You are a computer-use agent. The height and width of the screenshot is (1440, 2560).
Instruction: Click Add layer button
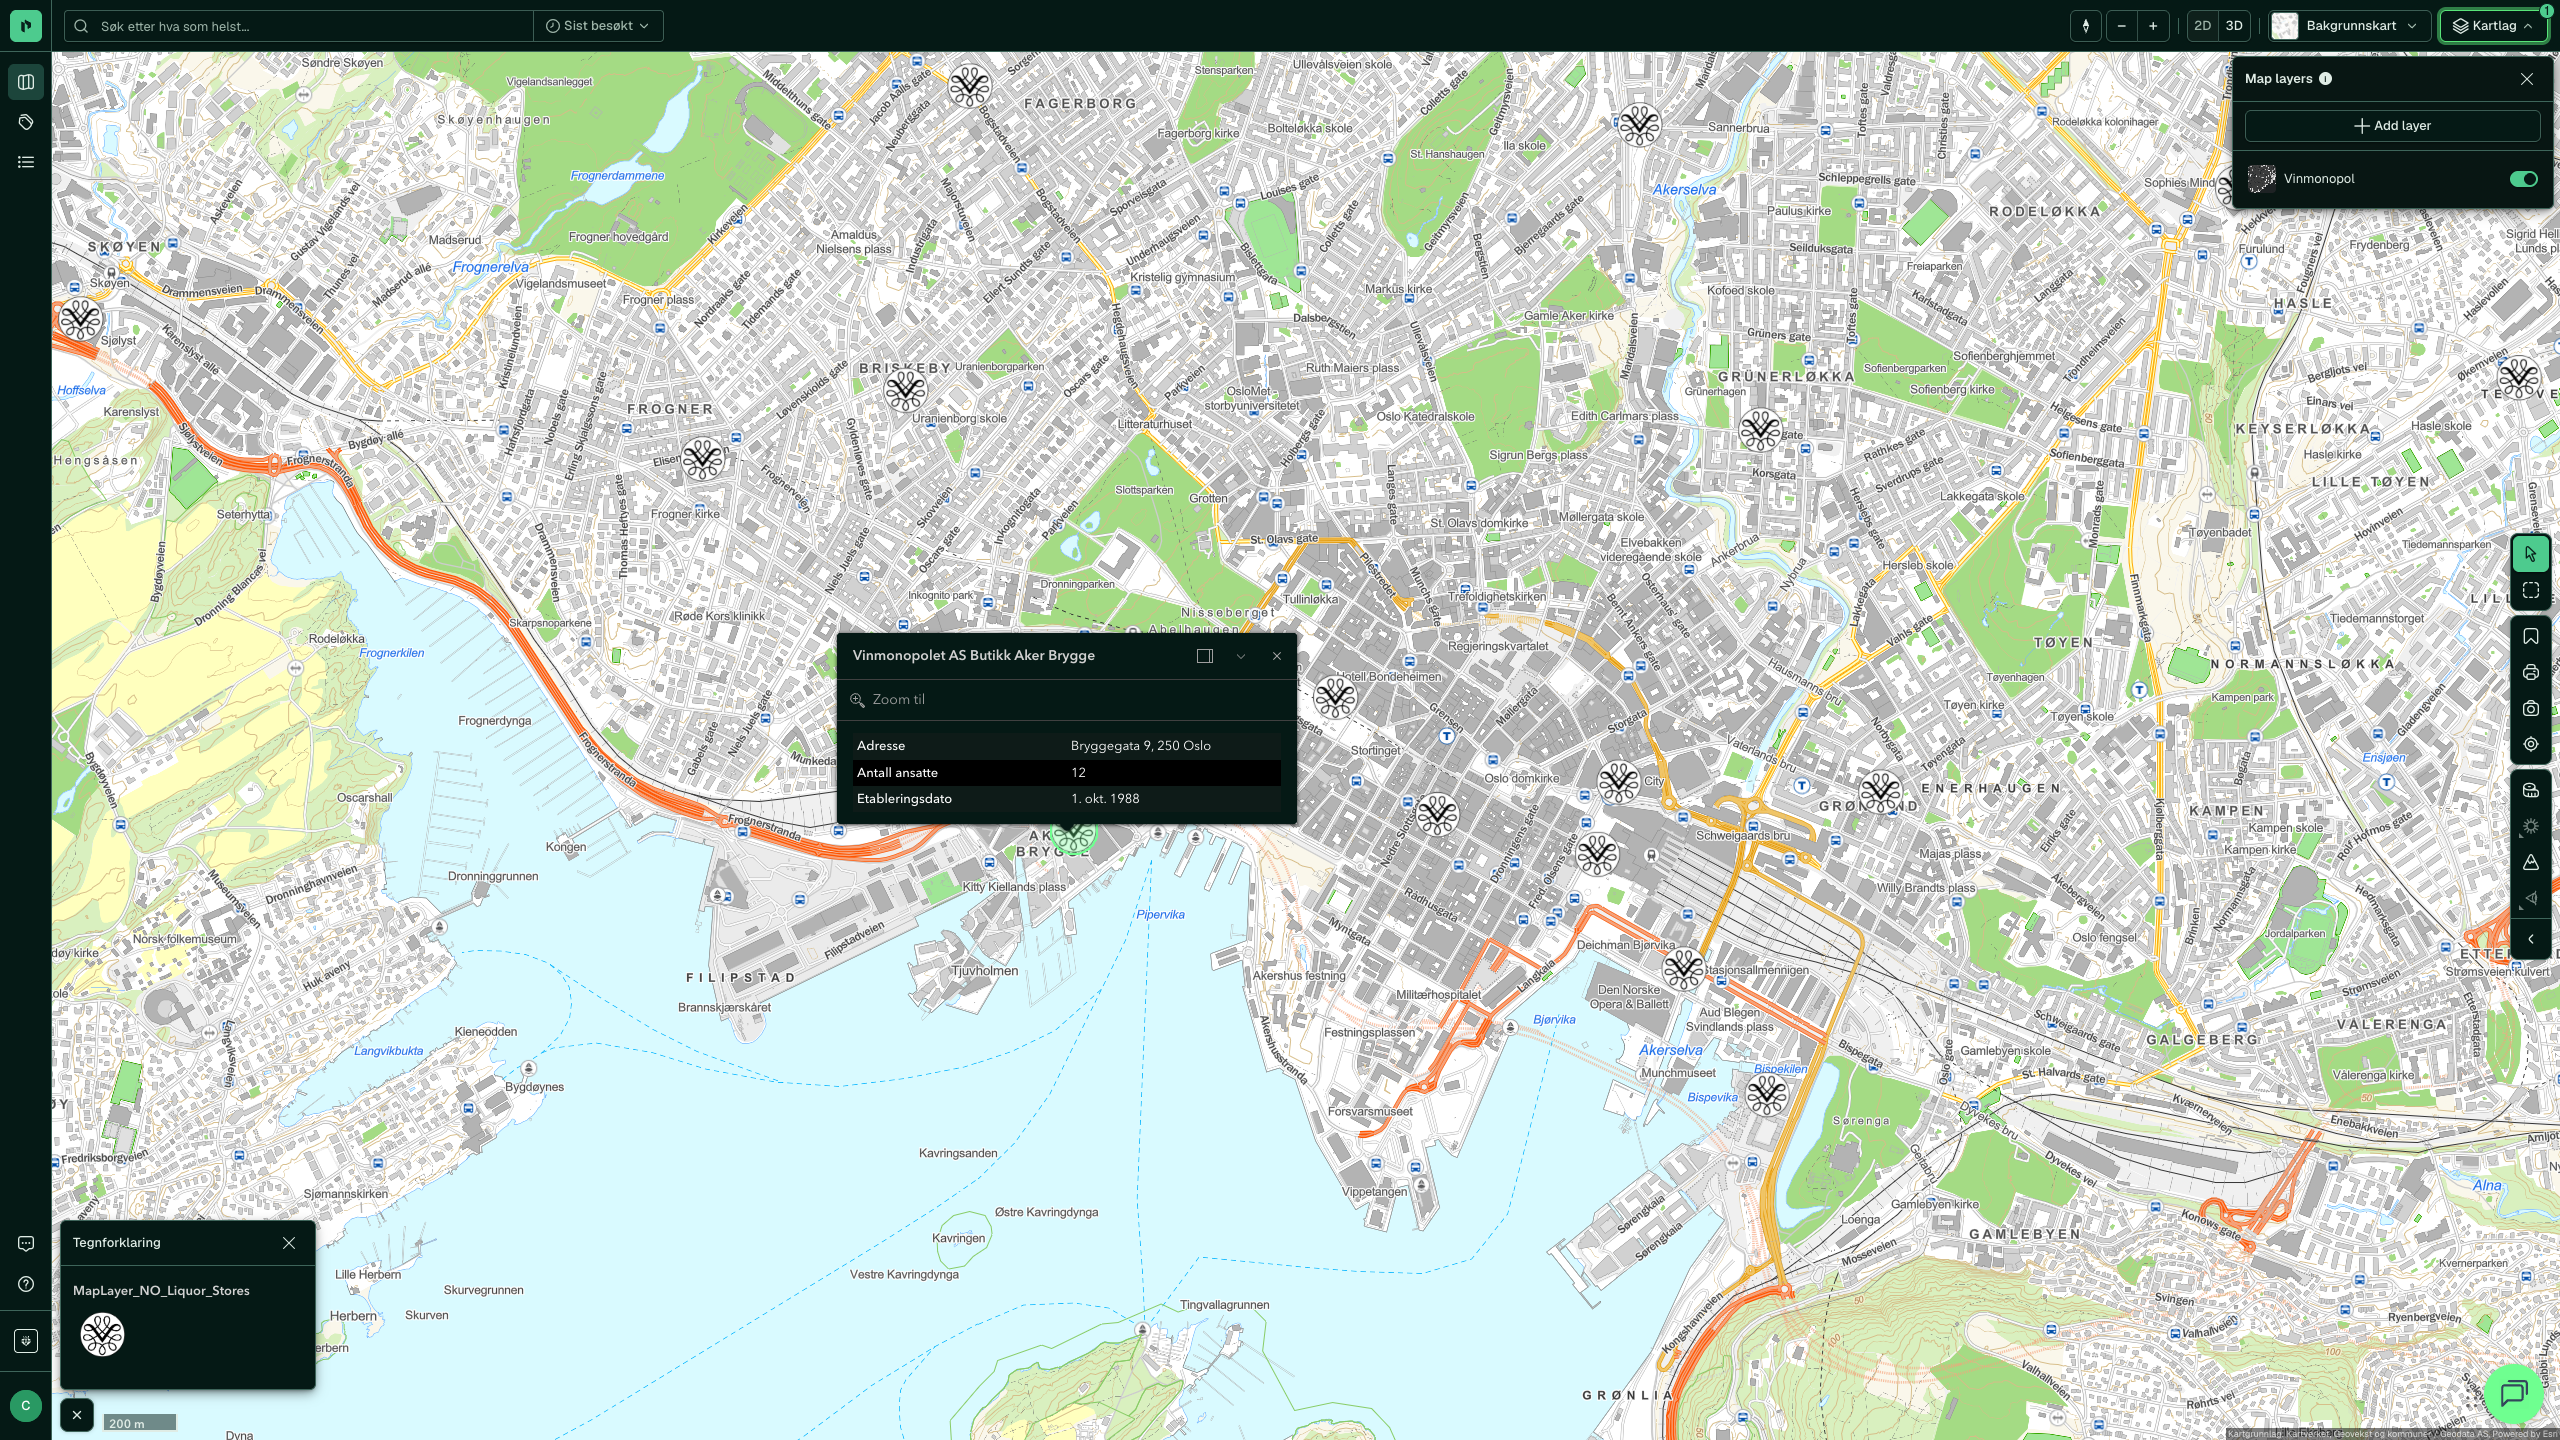[2392, 126]
